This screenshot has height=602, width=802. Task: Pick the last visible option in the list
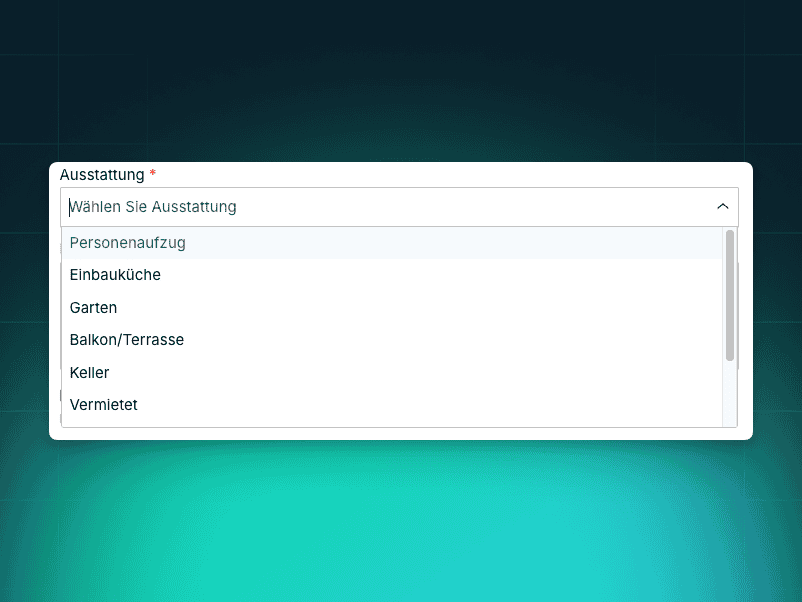pos(104,405)
